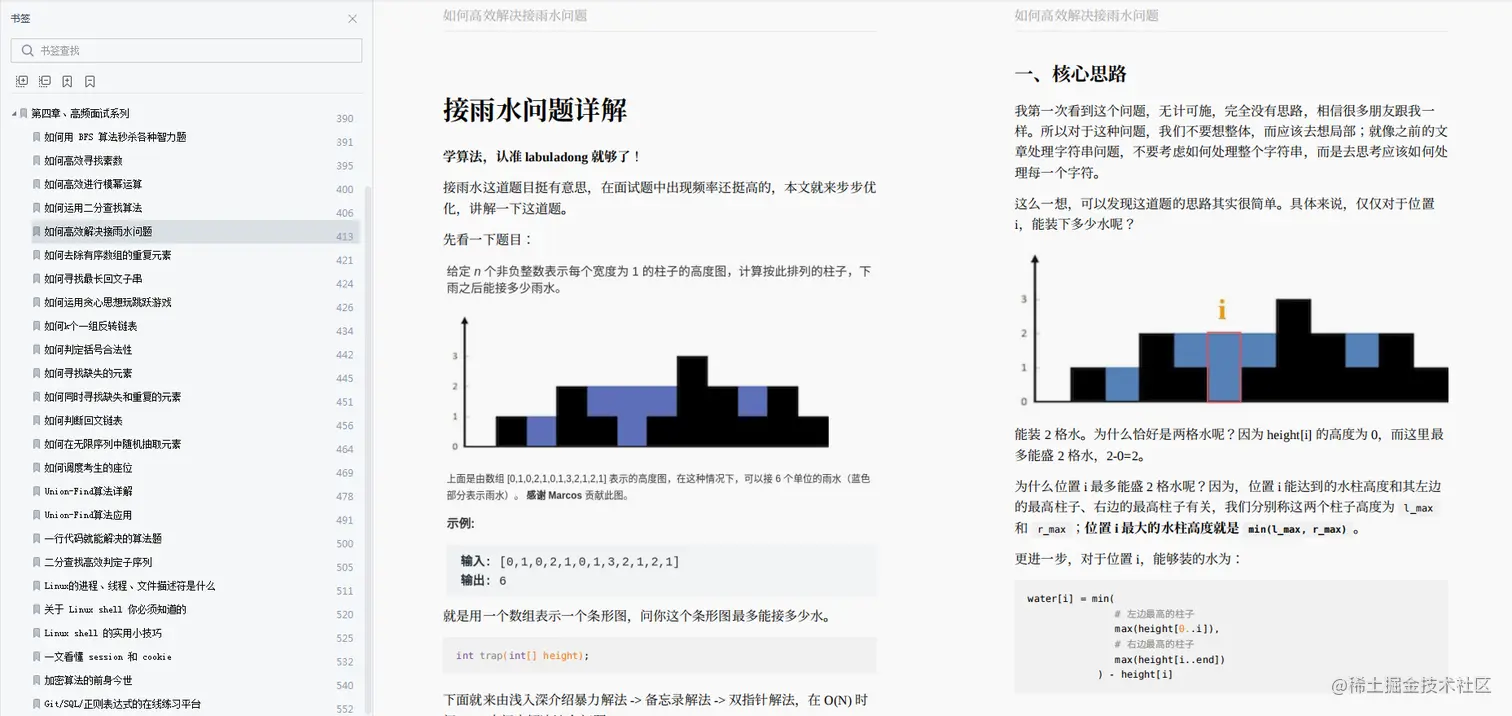Click the collapse all bookmarks icon

(44, 81)
